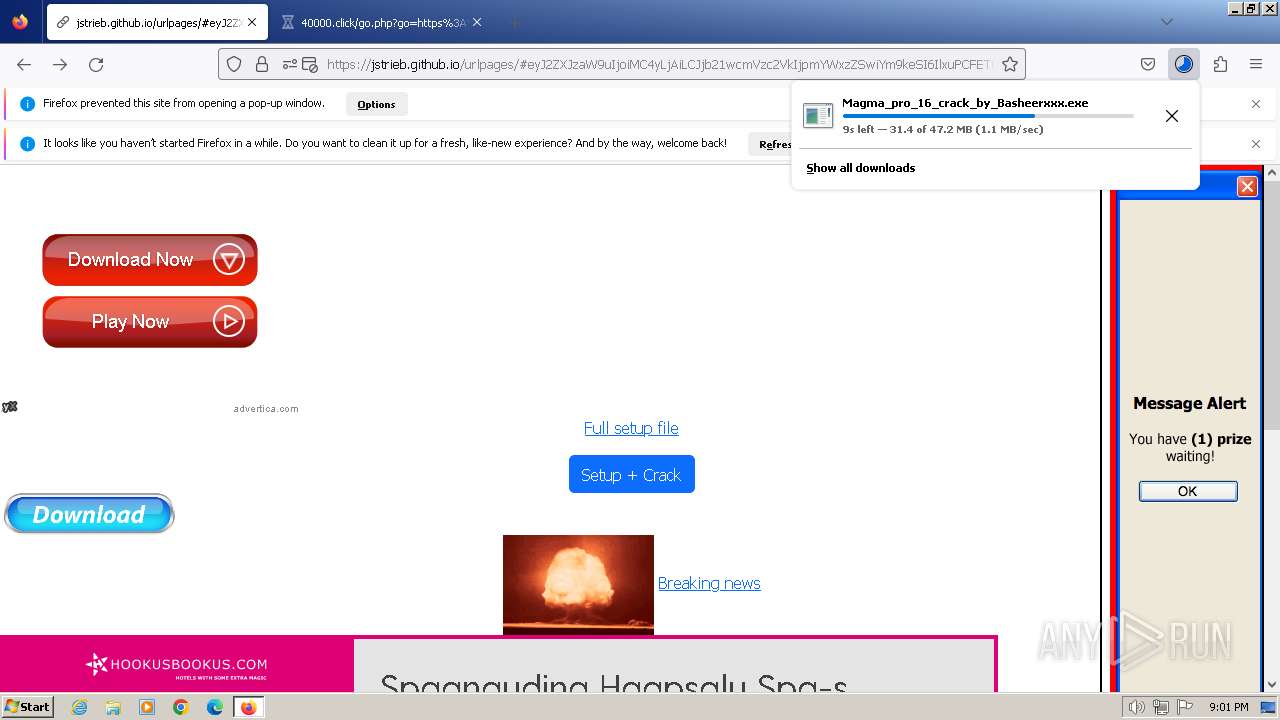Viewport: 1280px width, 720px height.
Task: Close the 40000.click tab
Action: 477,22
